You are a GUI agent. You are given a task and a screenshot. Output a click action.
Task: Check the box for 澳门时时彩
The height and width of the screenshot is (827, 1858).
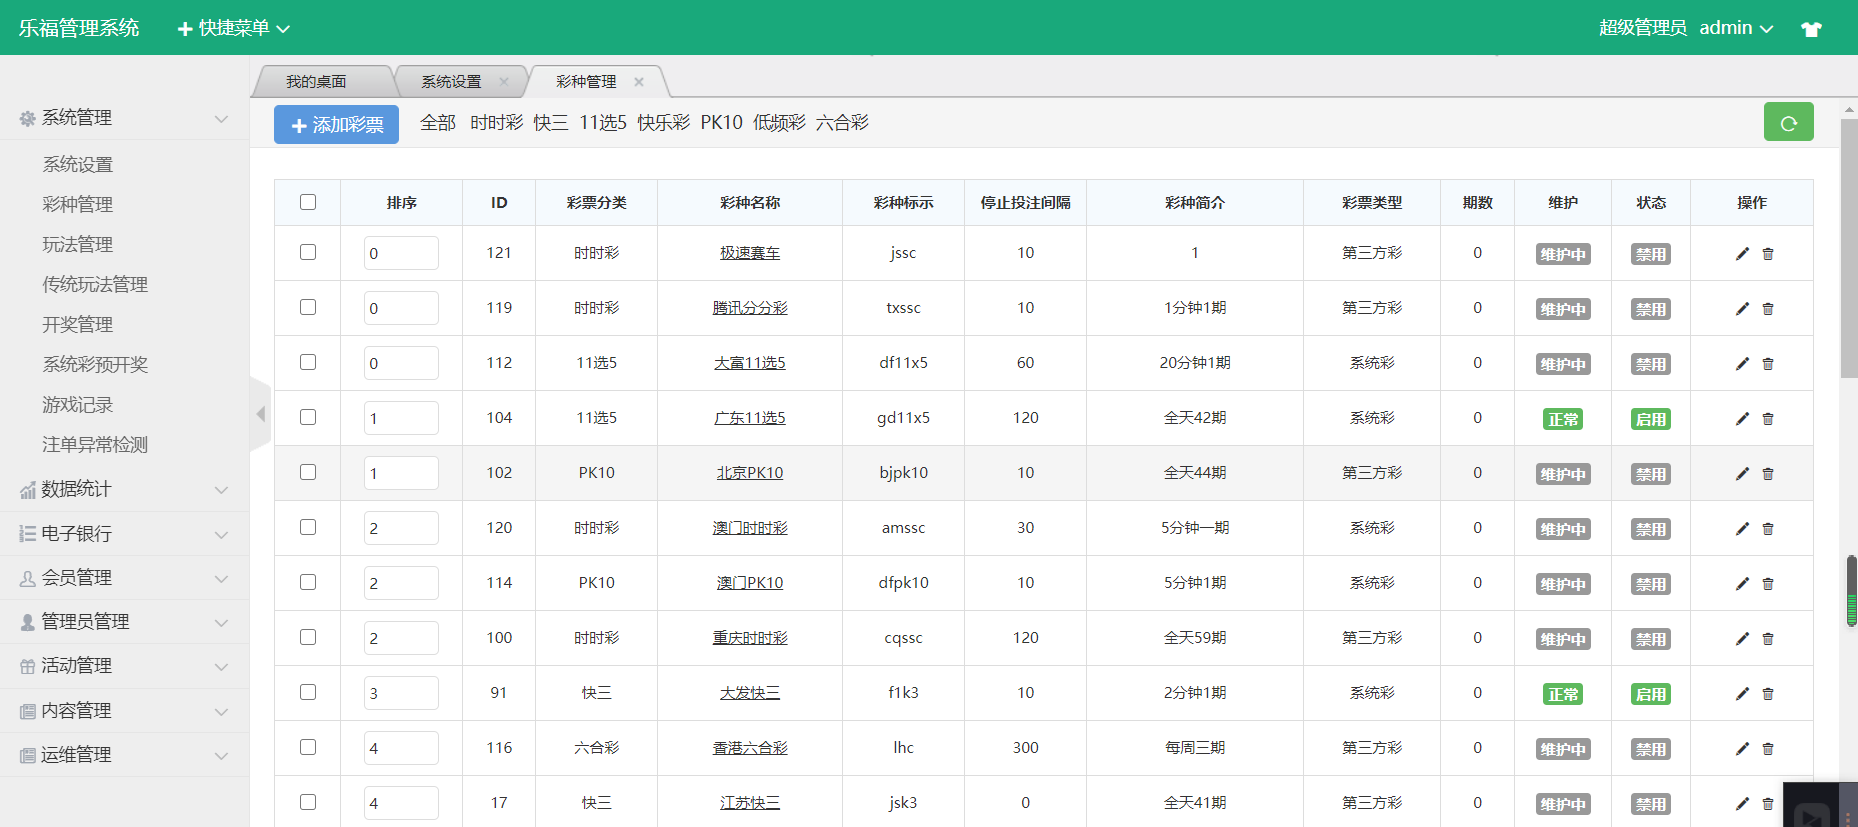[x=308, y=527]
